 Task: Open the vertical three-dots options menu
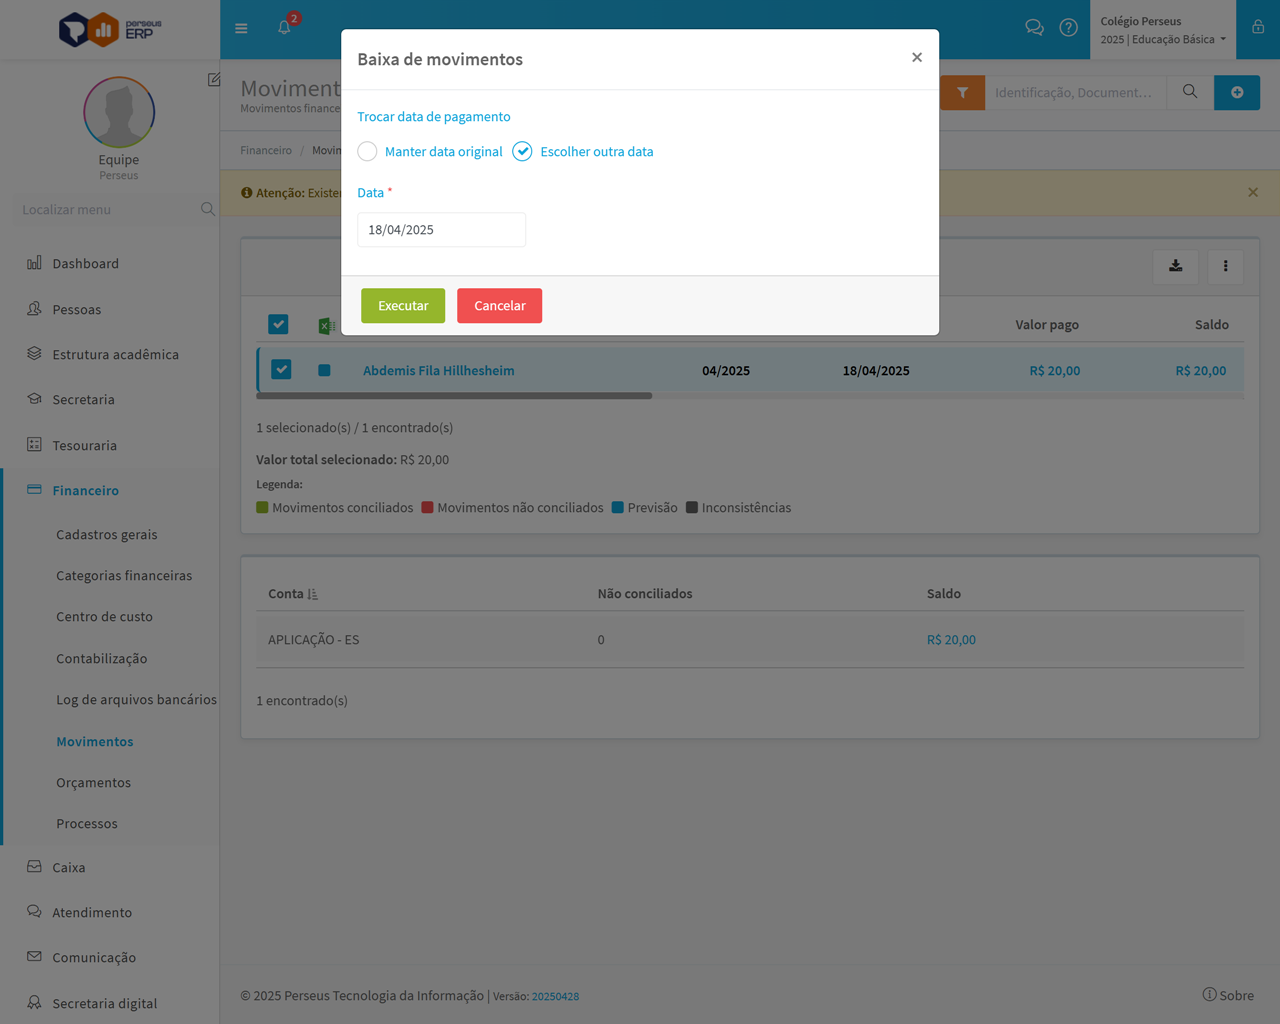point(1225,266)
